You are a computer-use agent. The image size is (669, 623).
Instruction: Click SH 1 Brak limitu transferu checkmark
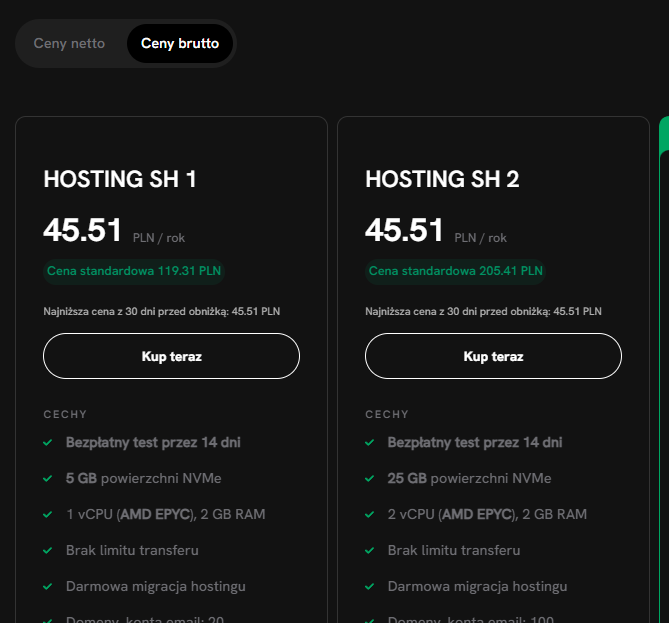pyautogui.click(x=48, y=550)
